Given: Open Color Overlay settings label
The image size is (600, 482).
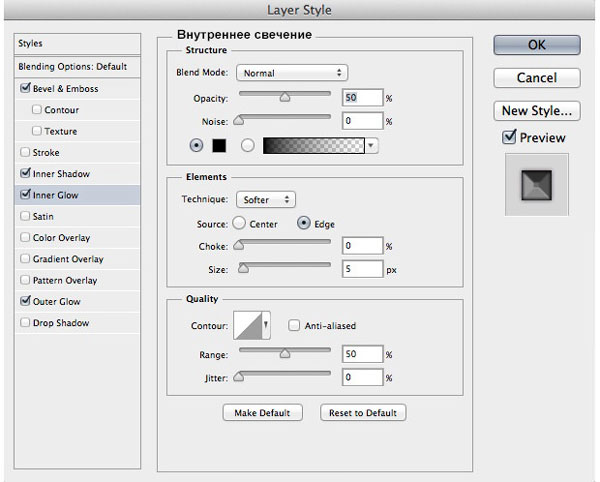Looking at the screenshot, I should coord(61,238).
